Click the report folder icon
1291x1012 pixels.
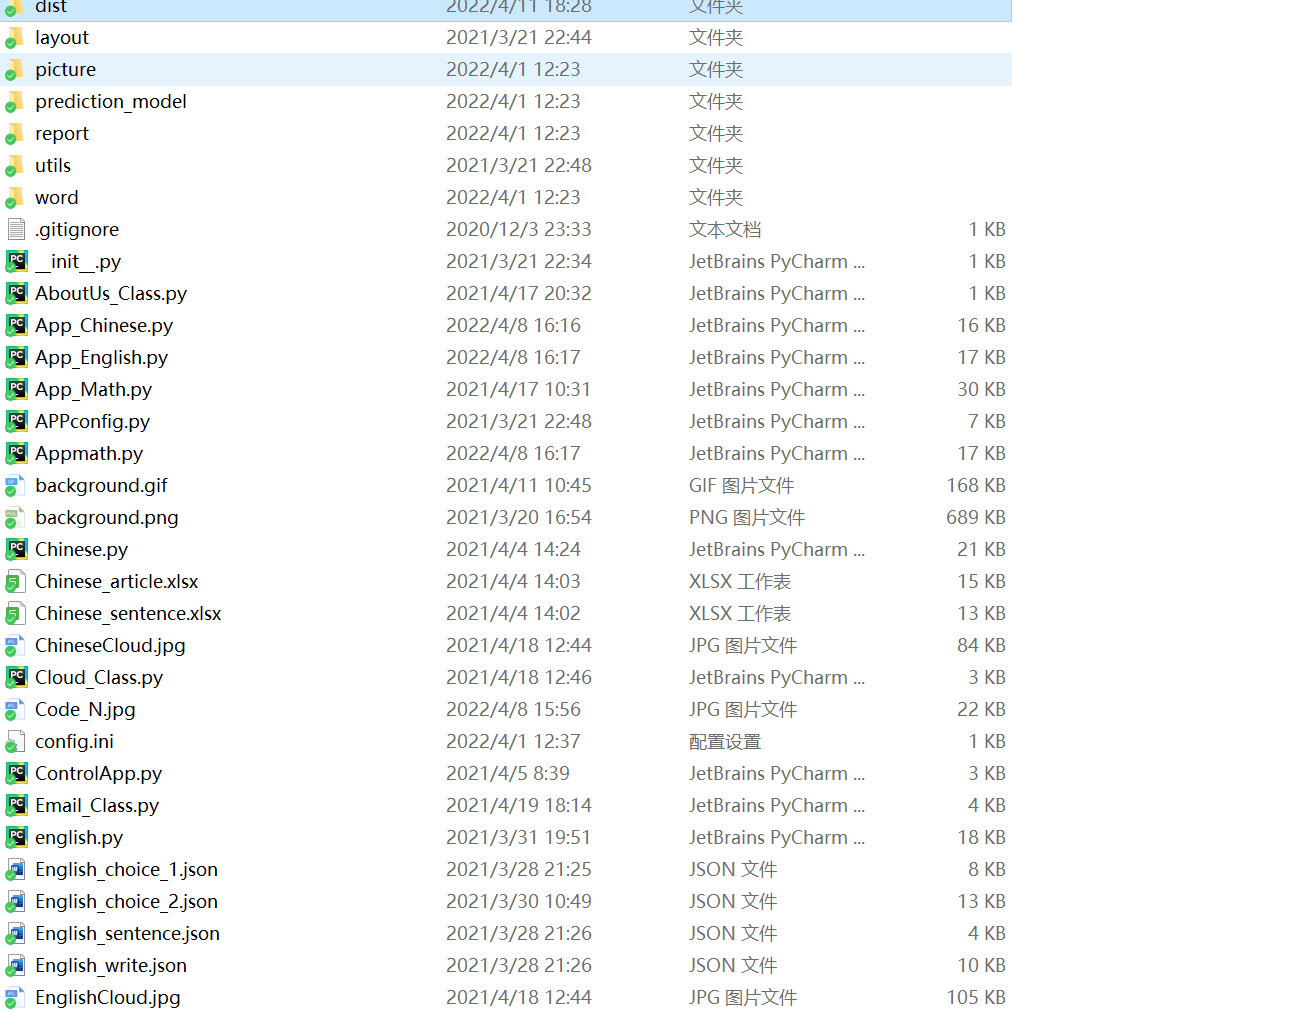click(15, 134)
